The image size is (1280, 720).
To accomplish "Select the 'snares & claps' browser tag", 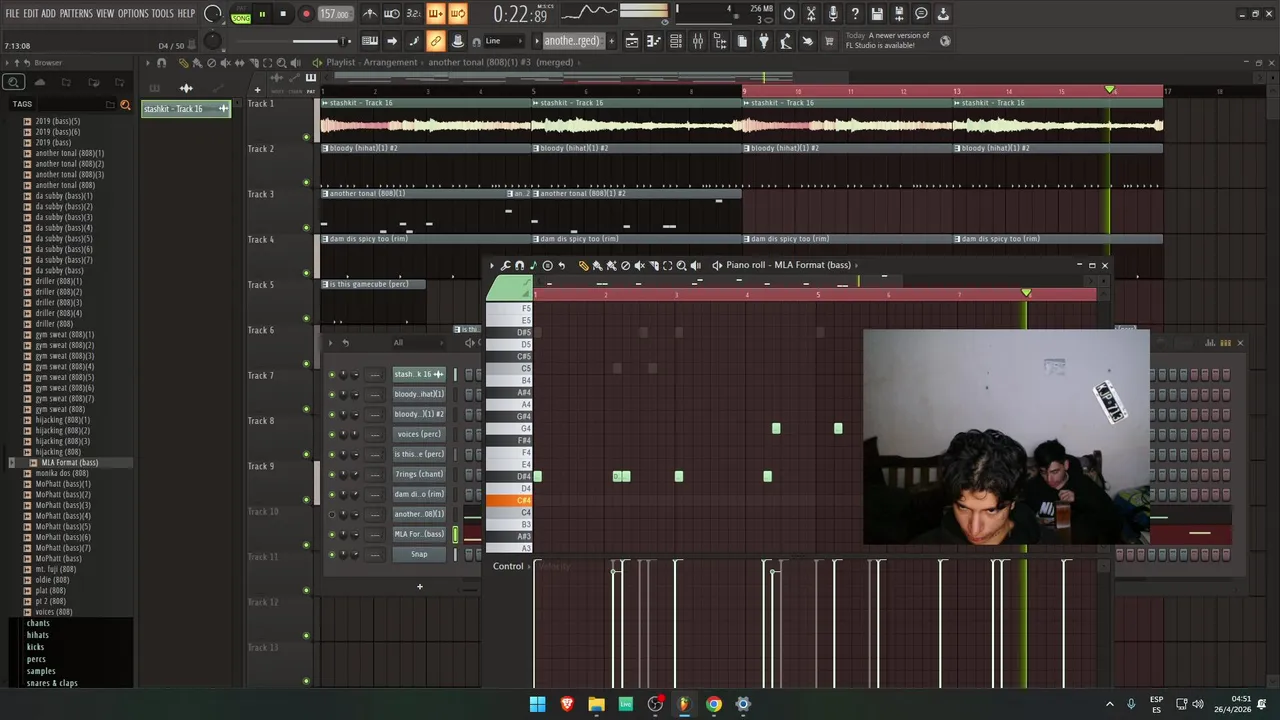I will [x=52, y=683].
